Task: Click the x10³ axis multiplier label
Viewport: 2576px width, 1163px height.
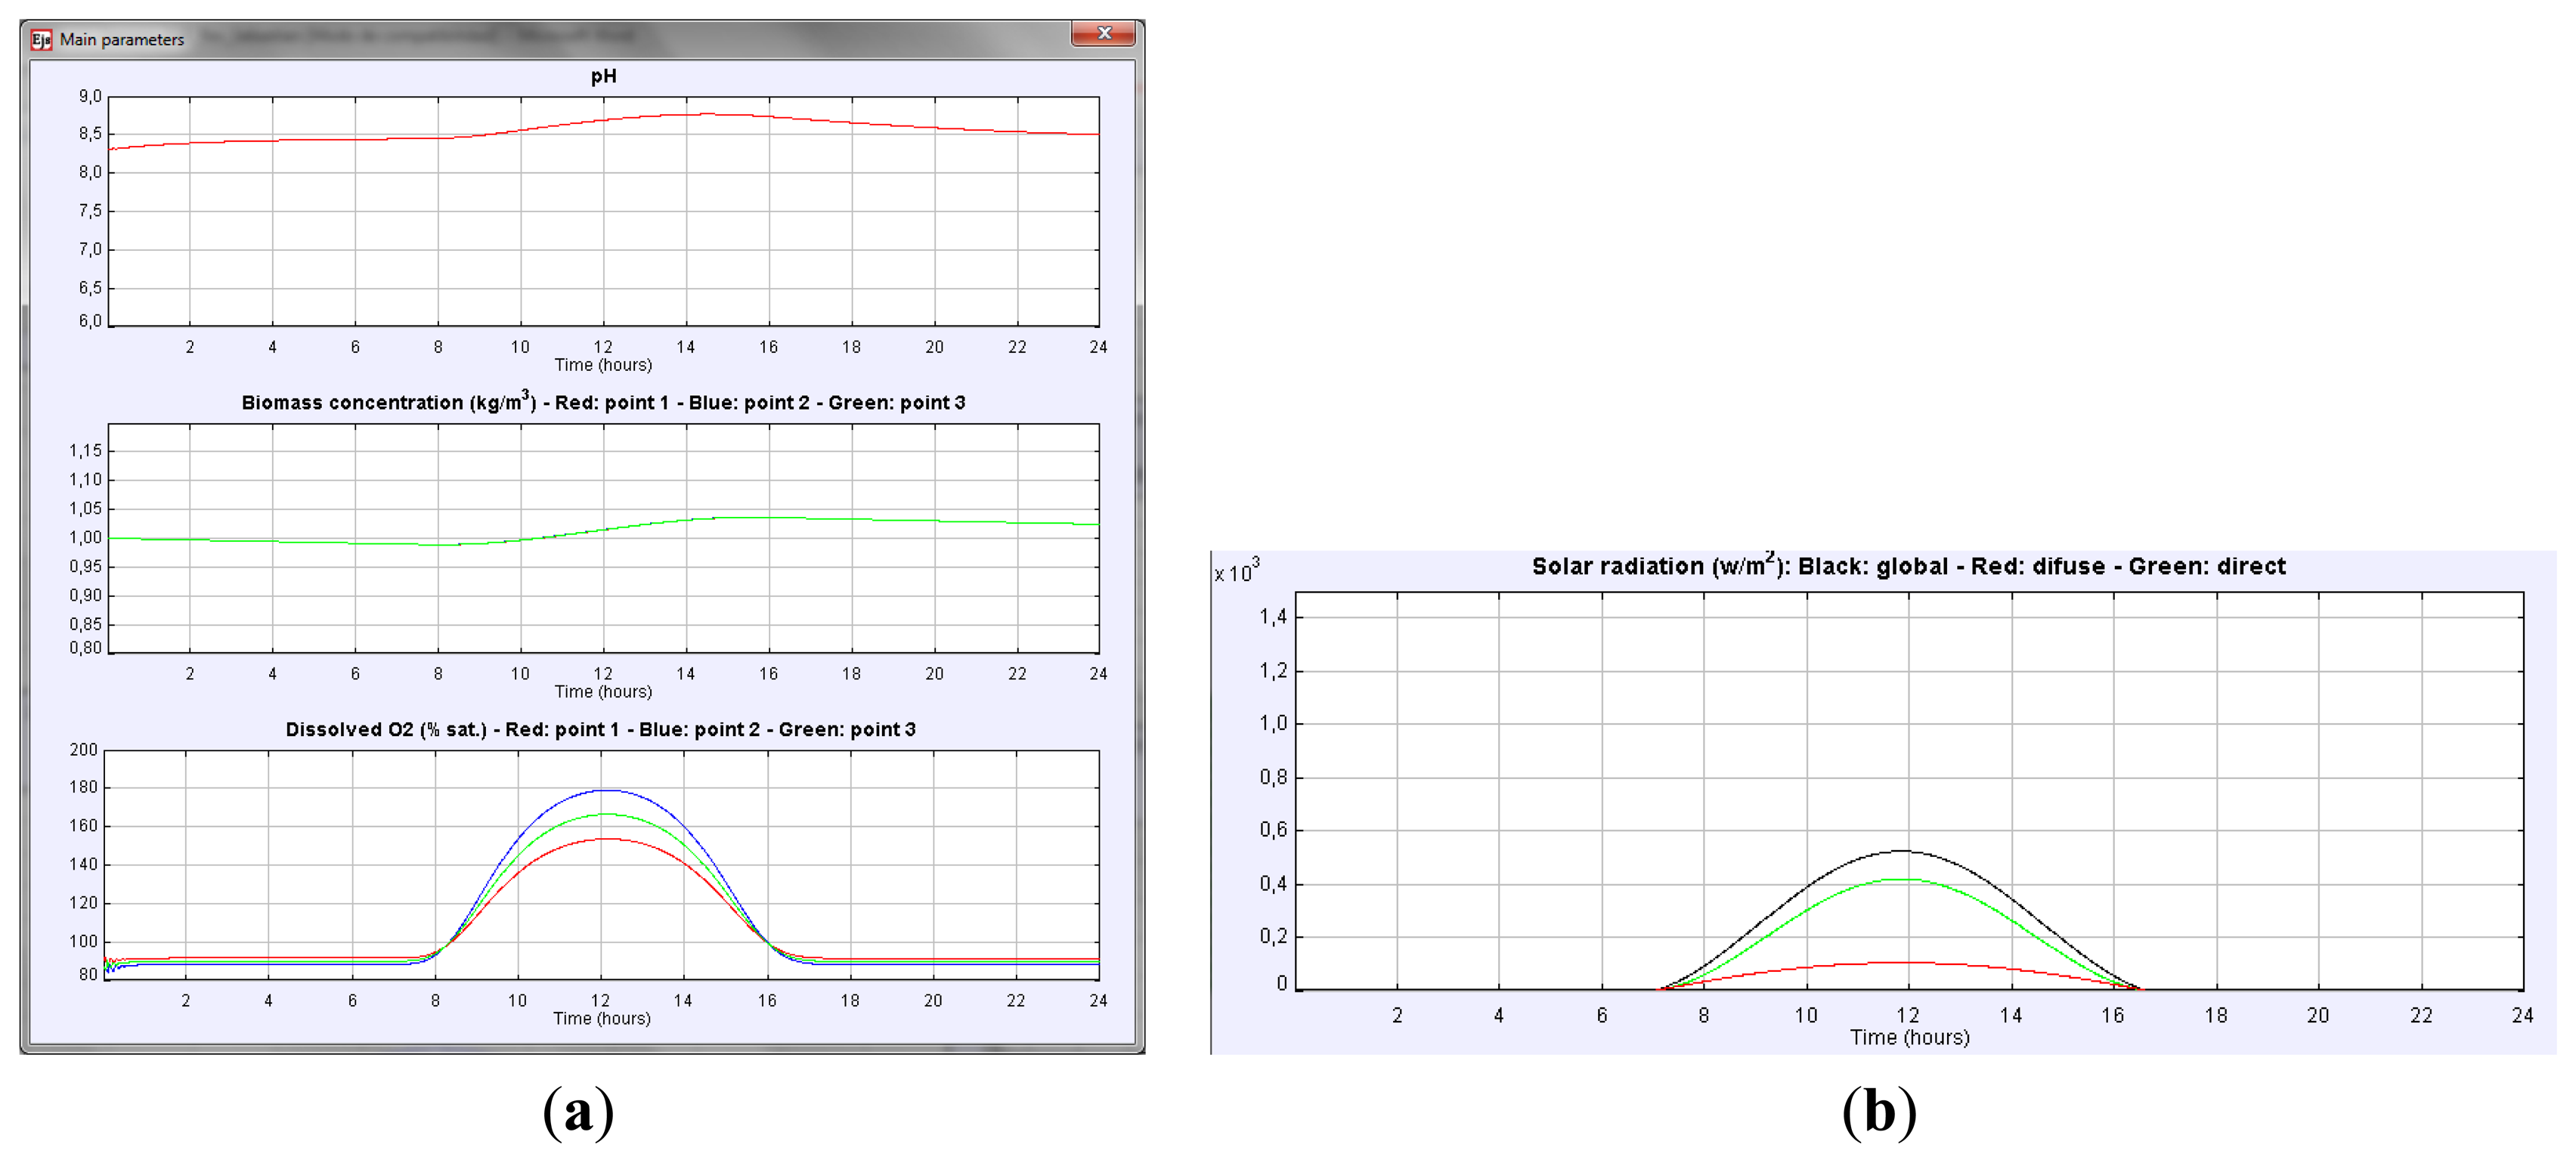Action: [1236, 571]
